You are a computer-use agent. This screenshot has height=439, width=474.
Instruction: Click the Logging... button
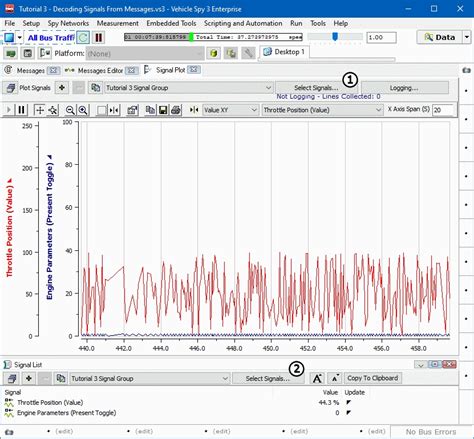(x=404, y=88)
